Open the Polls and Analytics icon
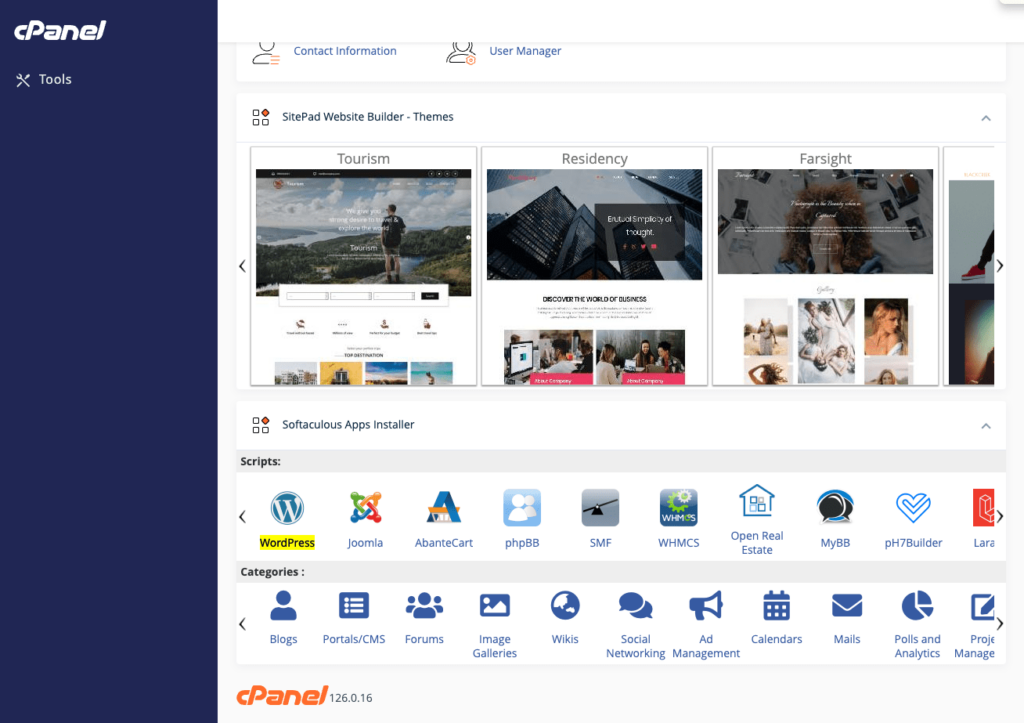Screen dimensions: 1024x723 tap(918, 606)
